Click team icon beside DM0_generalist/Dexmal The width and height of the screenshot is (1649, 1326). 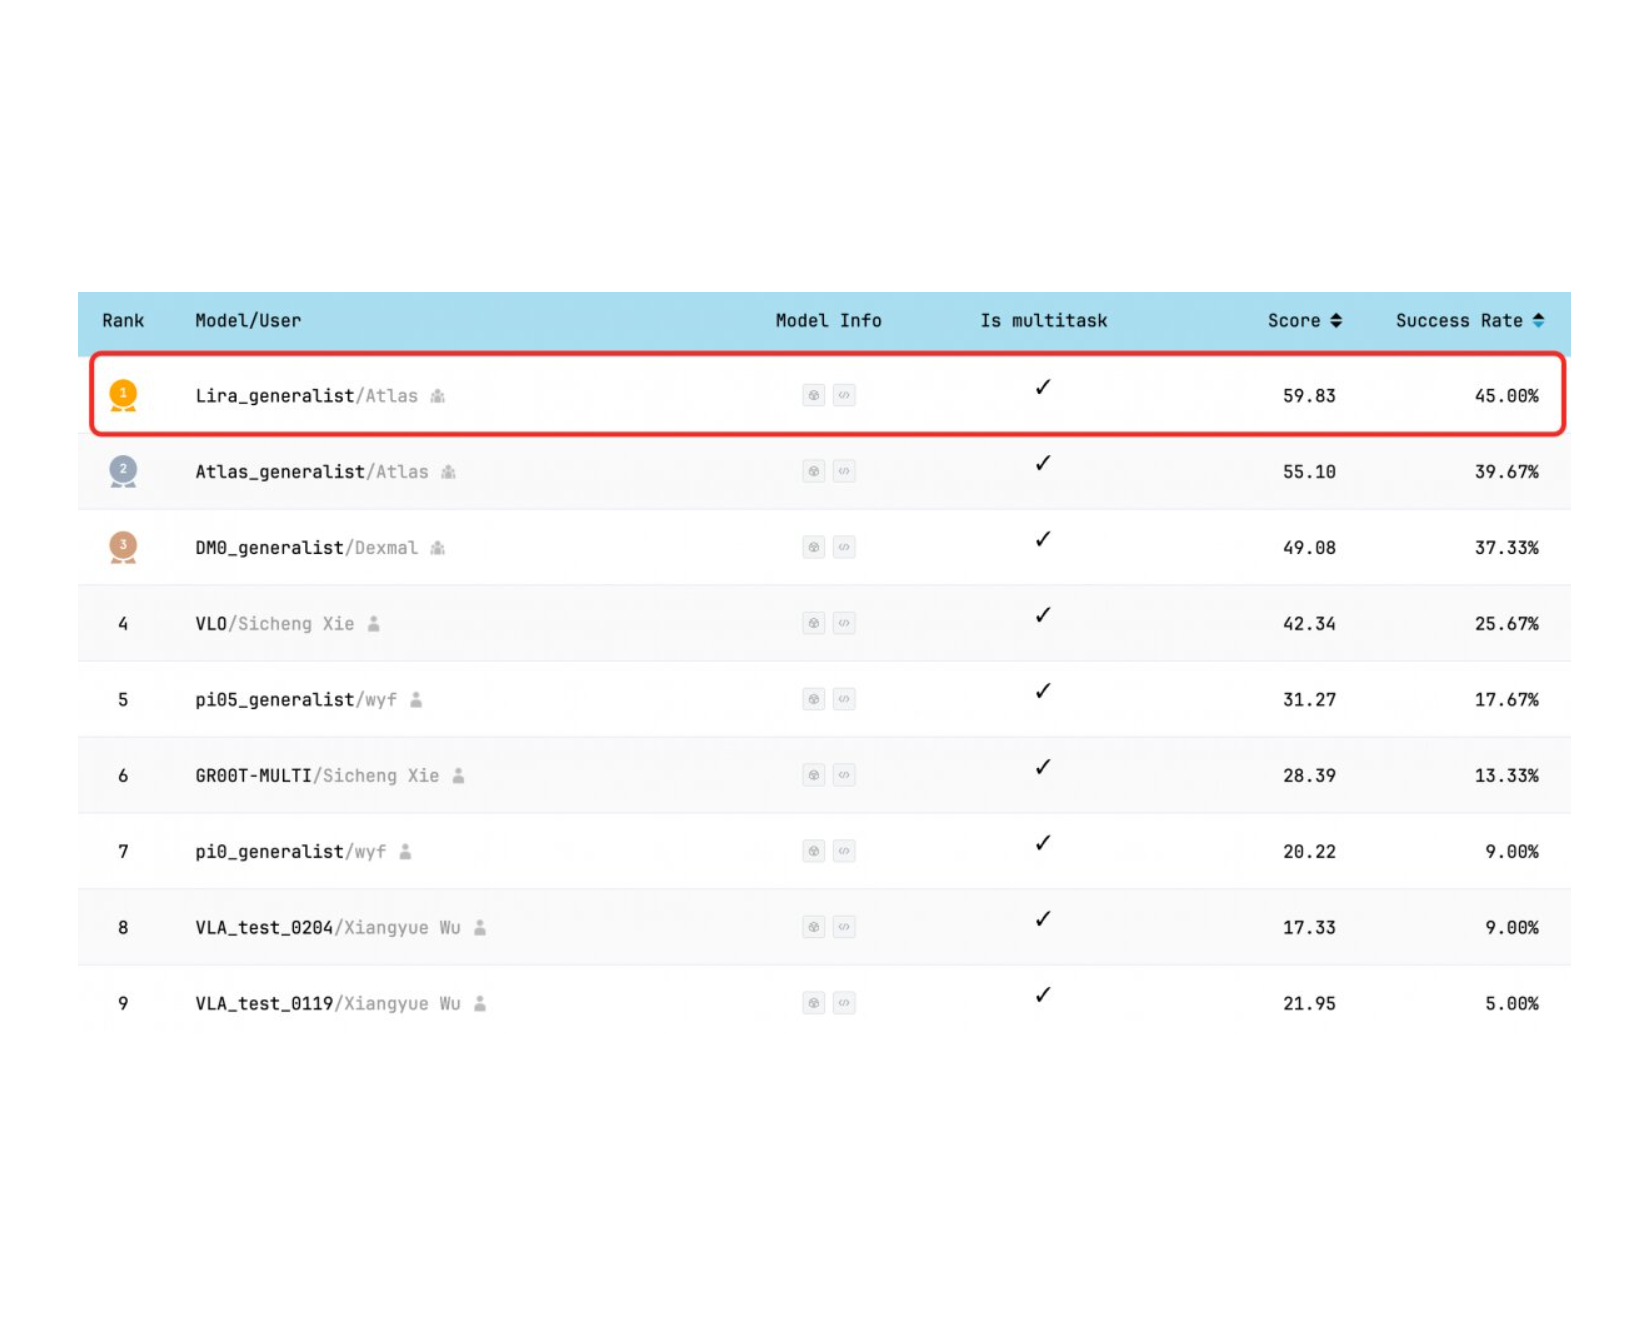pyautogui.click(x=437, y=548)
